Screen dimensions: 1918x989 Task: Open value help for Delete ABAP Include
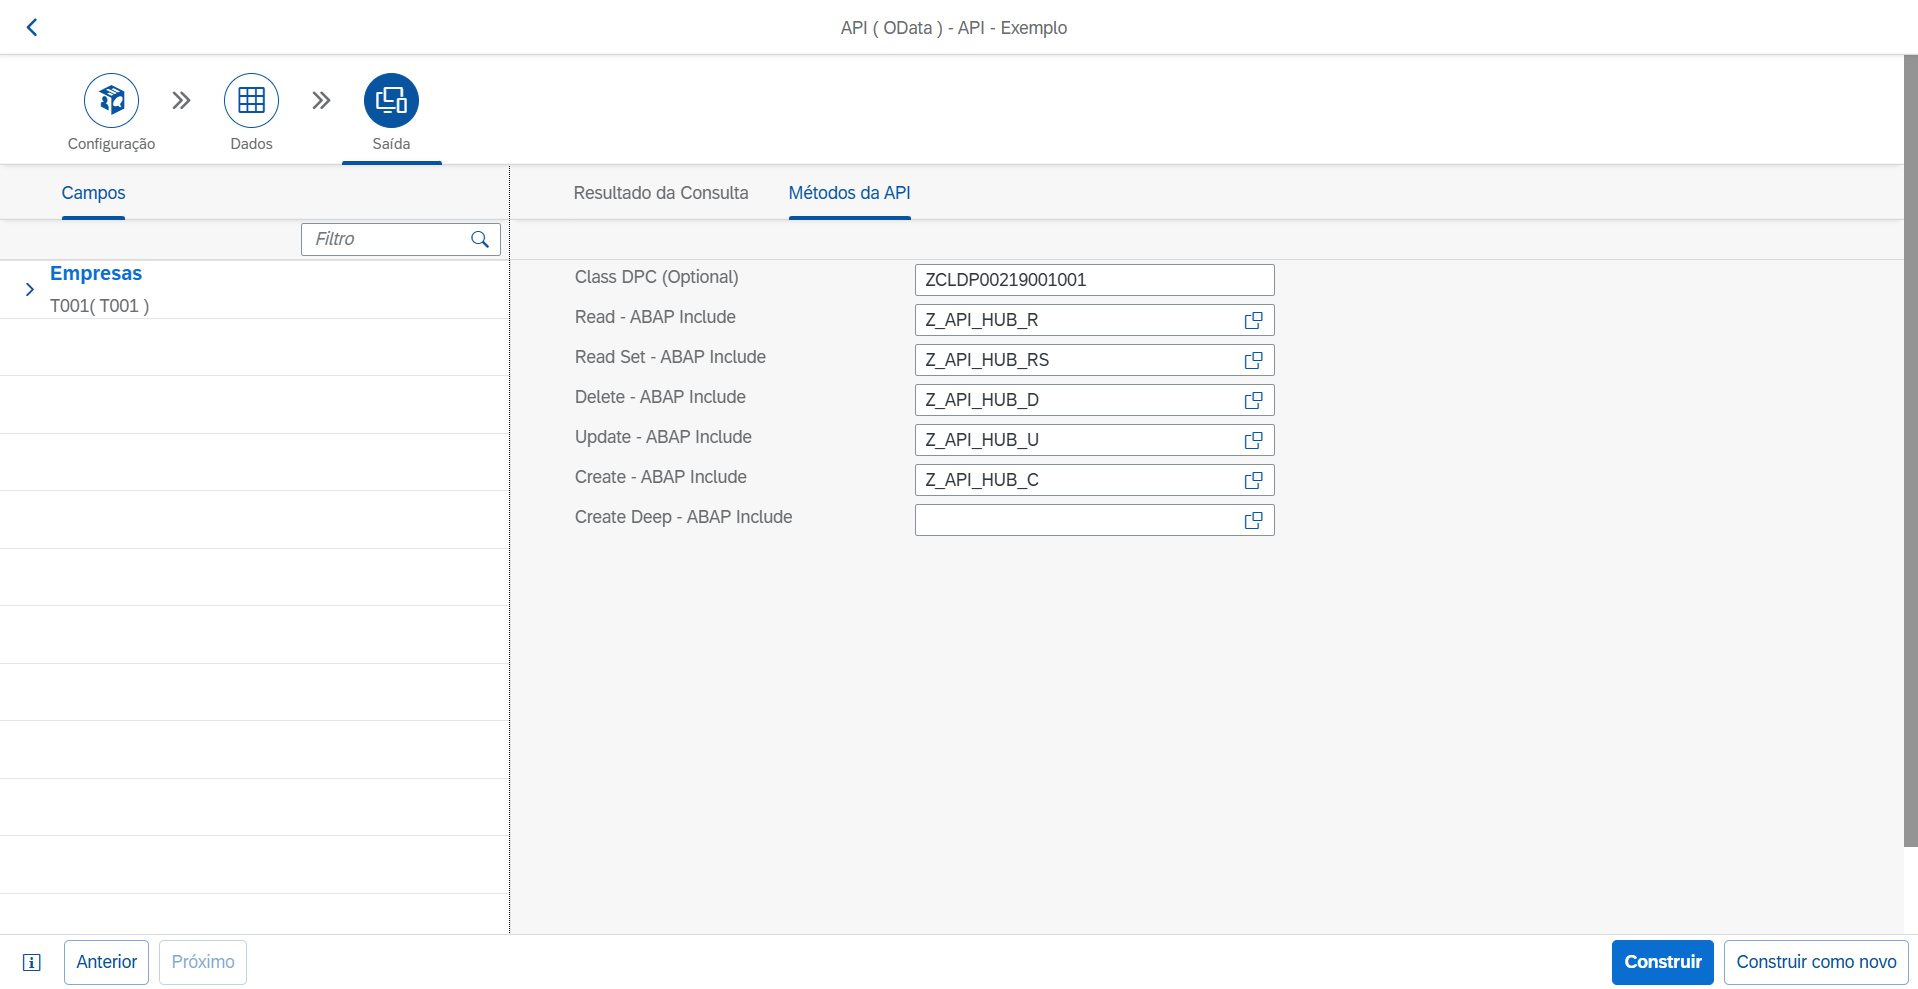pyautogui.click(x=1253, y=401)
